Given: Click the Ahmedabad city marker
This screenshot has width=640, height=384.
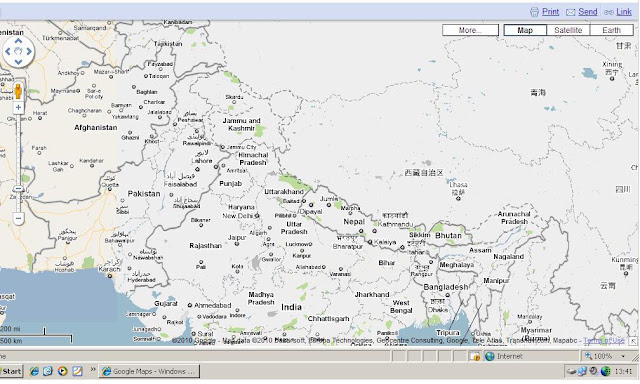Looking at the screenshot, I should click(190, 305).
